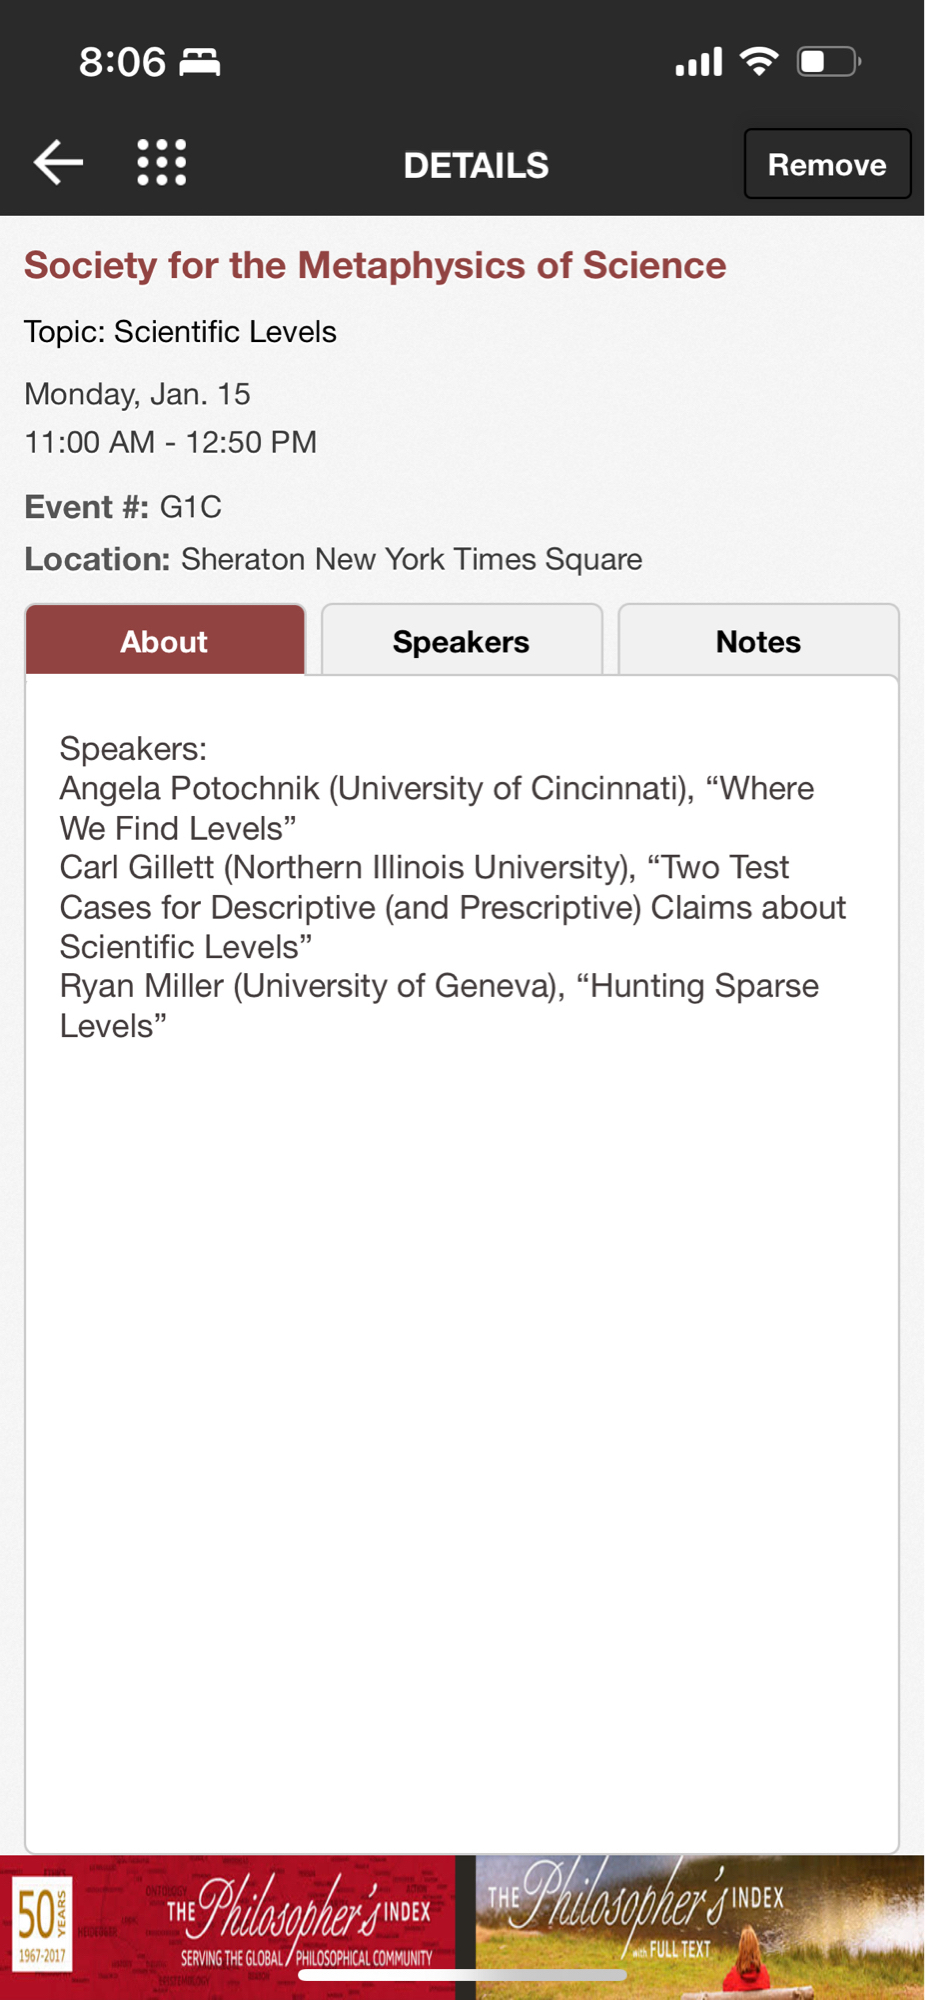Viewport: 925px width, 2000px height.
Task: Open the Philosopher's Index Full Text ad
Action: click(x=699, y=1925)
